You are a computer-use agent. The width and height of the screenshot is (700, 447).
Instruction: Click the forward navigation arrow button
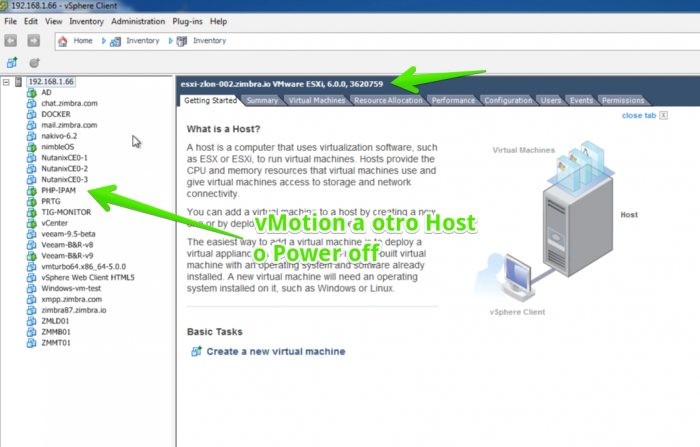click(x=33, y=41)
